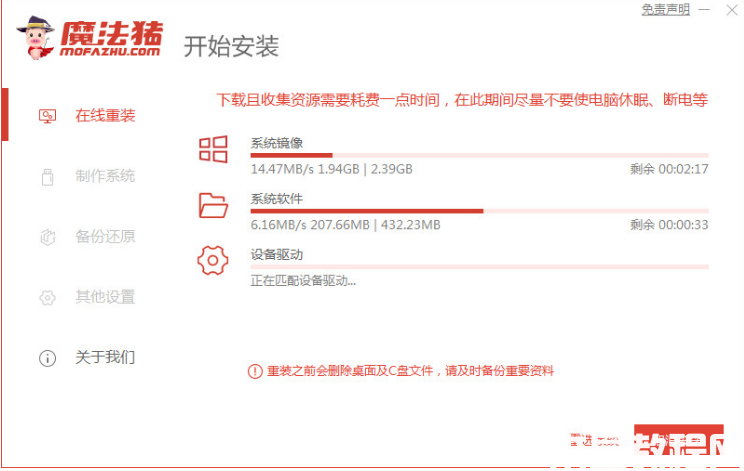Viewport: 744px width, 471px height.
Task: Click the 系统镜像 download progress bar
Action: 480,155
